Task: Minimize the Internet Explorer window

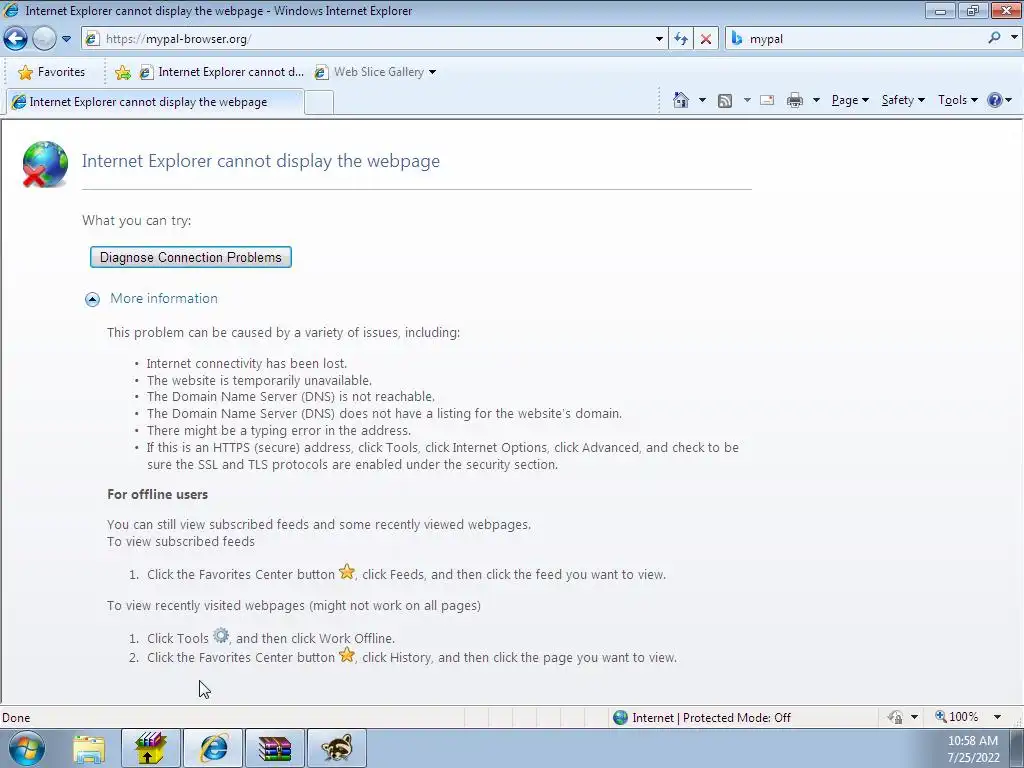Action: tap(940, 10)
